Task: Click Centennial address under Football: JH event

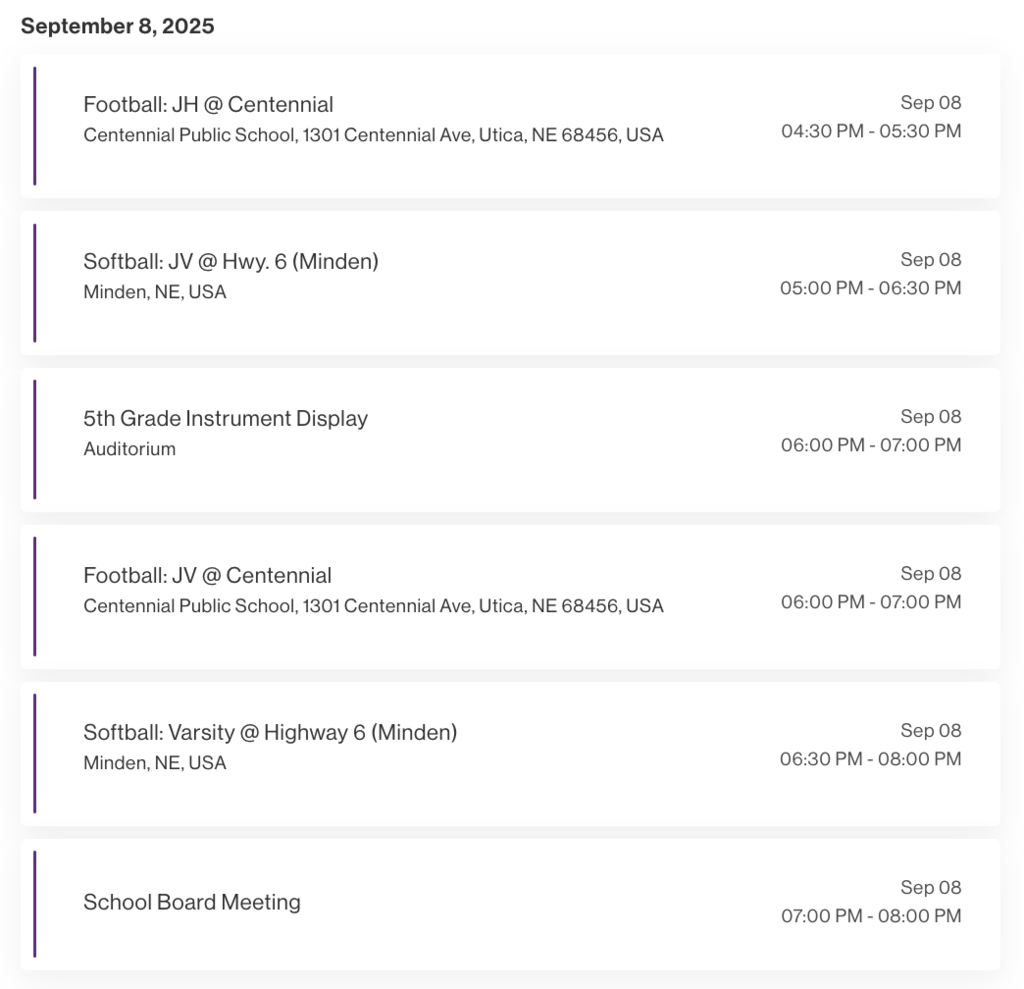Action: 373,135
